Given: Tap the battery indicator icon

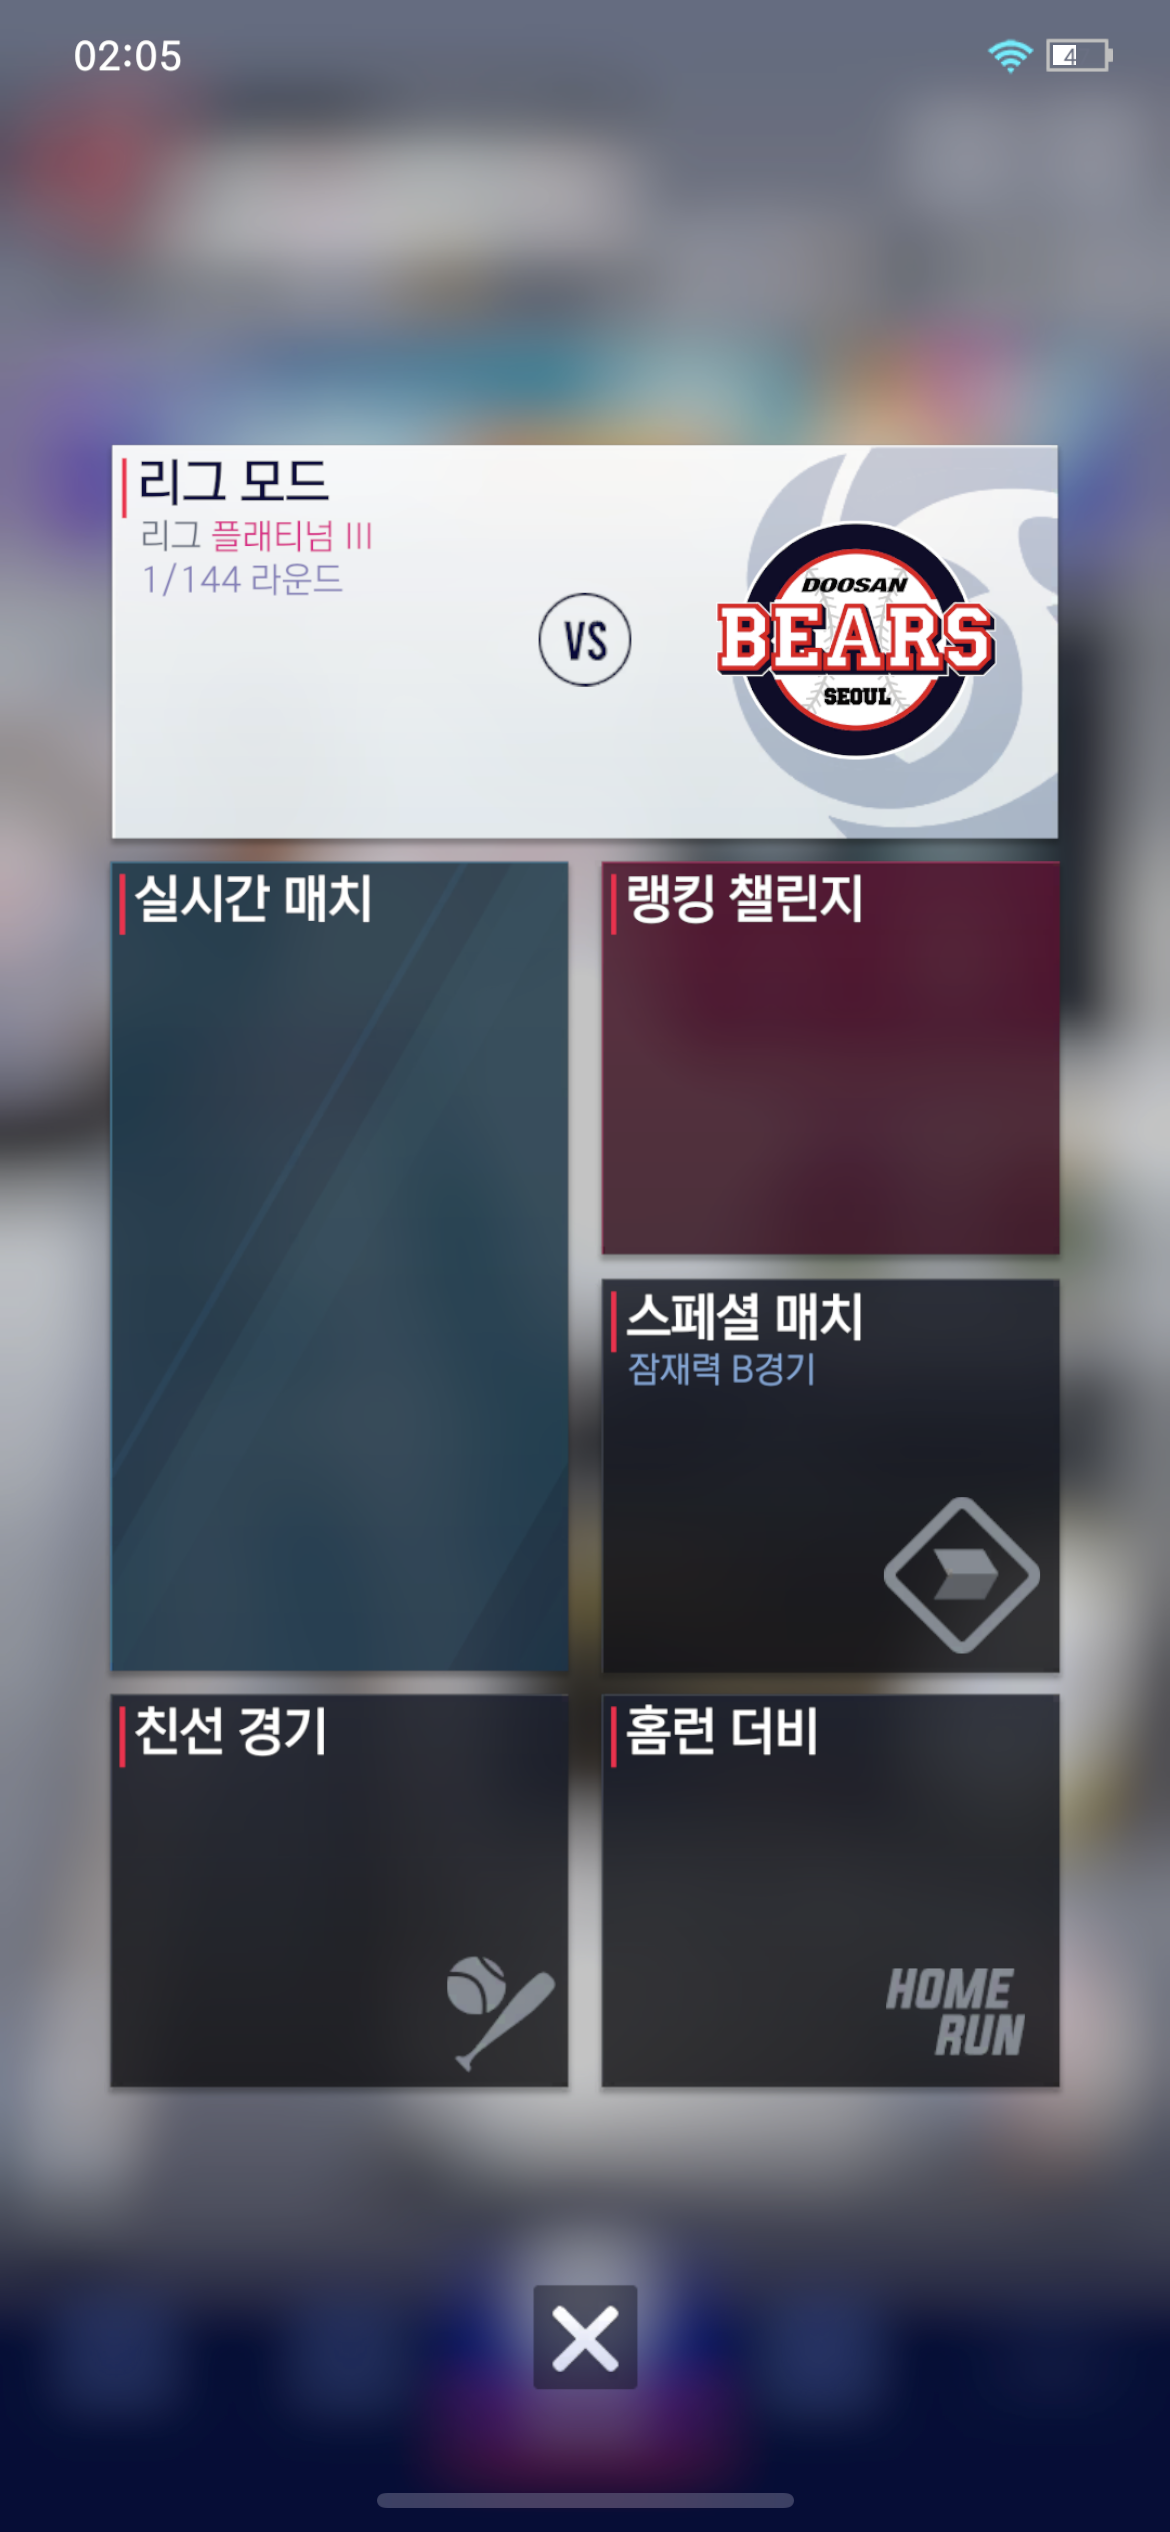Looking at the screenshot, I should 1079,56.
